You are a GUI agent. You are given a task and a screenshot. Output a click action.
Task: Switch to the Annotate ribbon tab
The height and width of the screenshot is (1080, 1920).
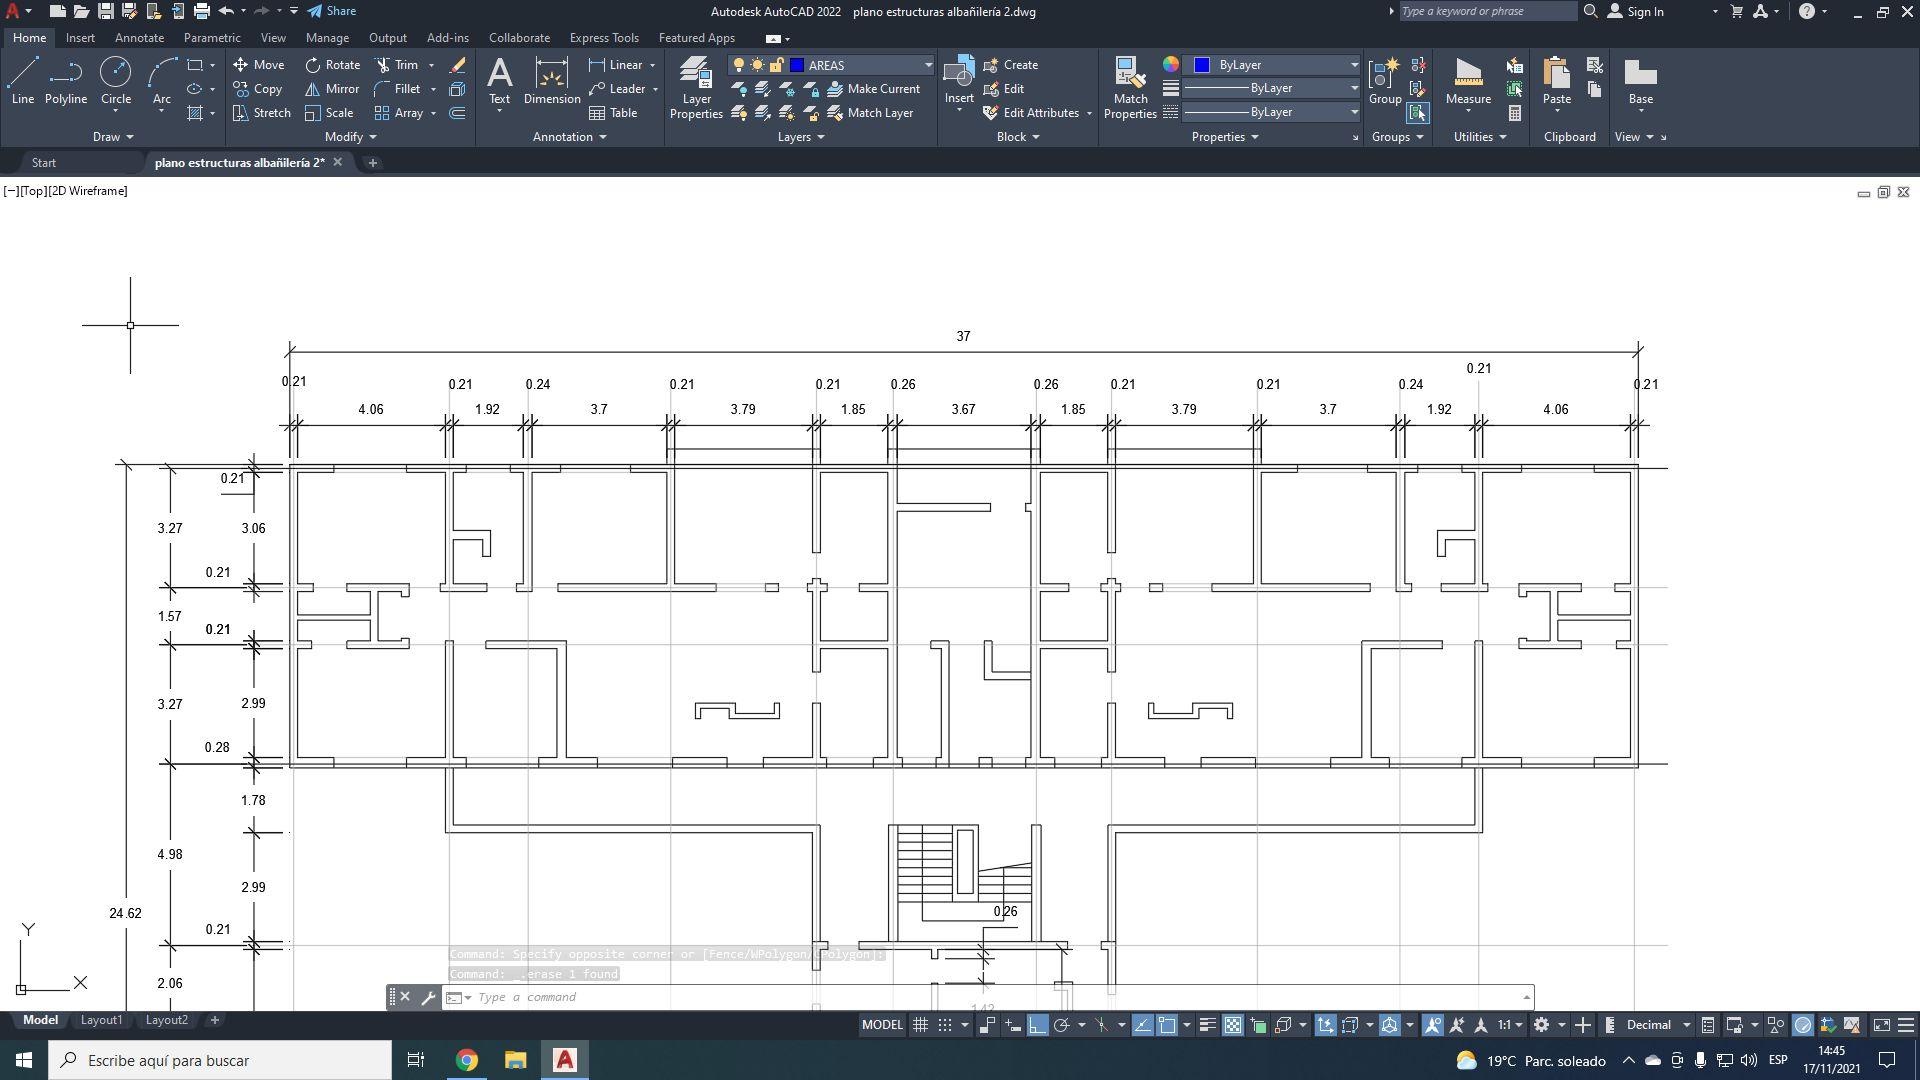139,38
